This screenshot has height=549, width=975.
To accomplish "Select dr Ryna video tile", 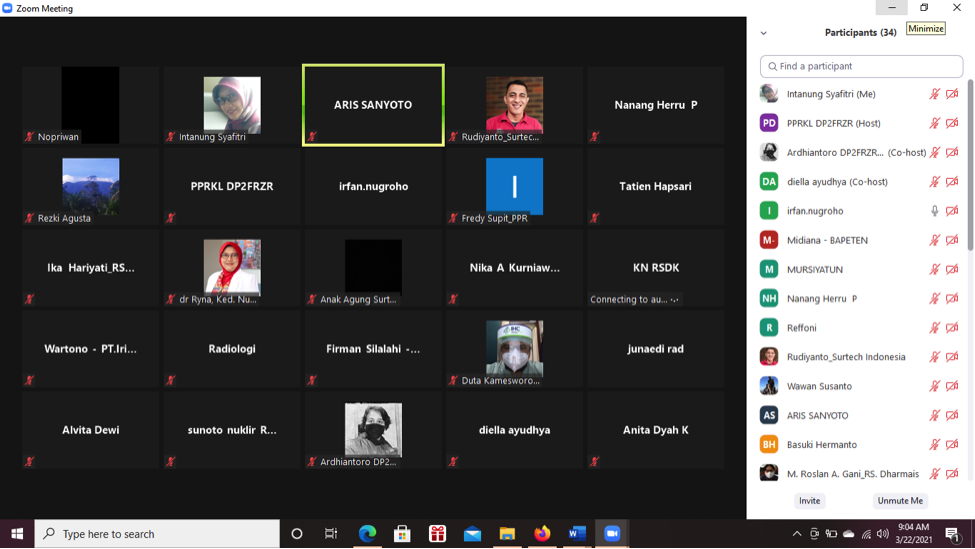I will [232, 268].
